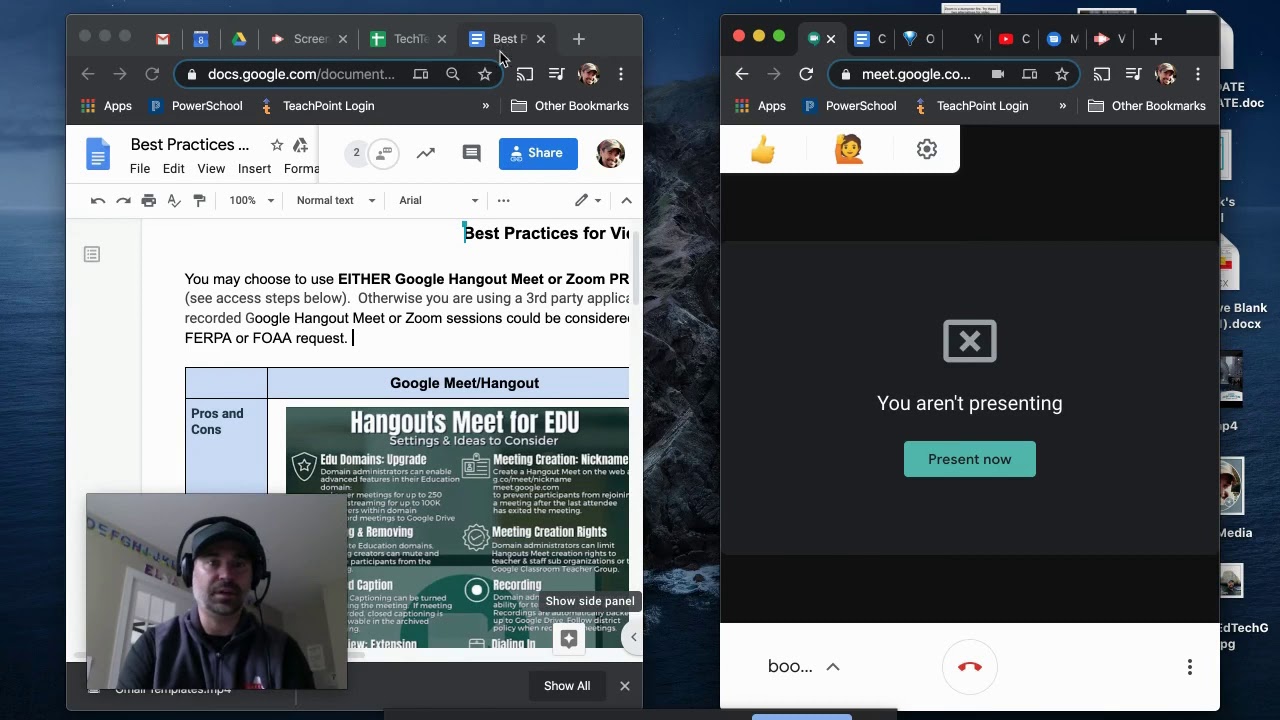Click the Present now button
This screenshot has width=1280, height=720.
pos(970,459)
